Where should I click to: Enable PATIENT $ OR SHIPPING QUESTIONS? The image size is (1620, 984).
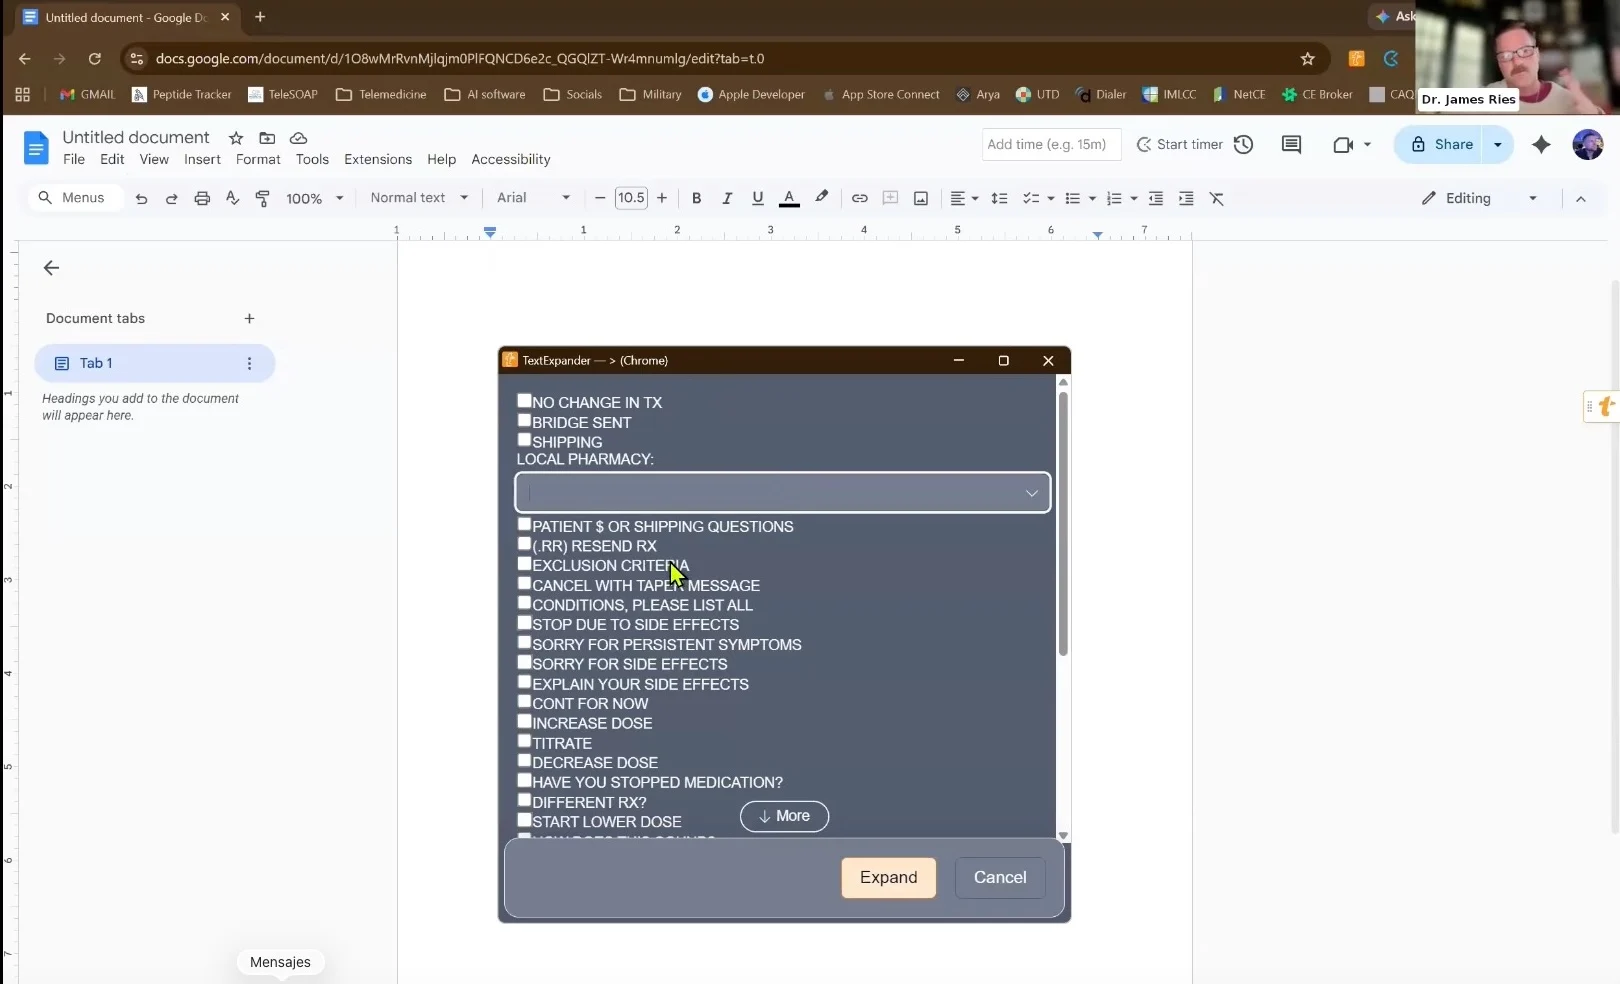524,525
